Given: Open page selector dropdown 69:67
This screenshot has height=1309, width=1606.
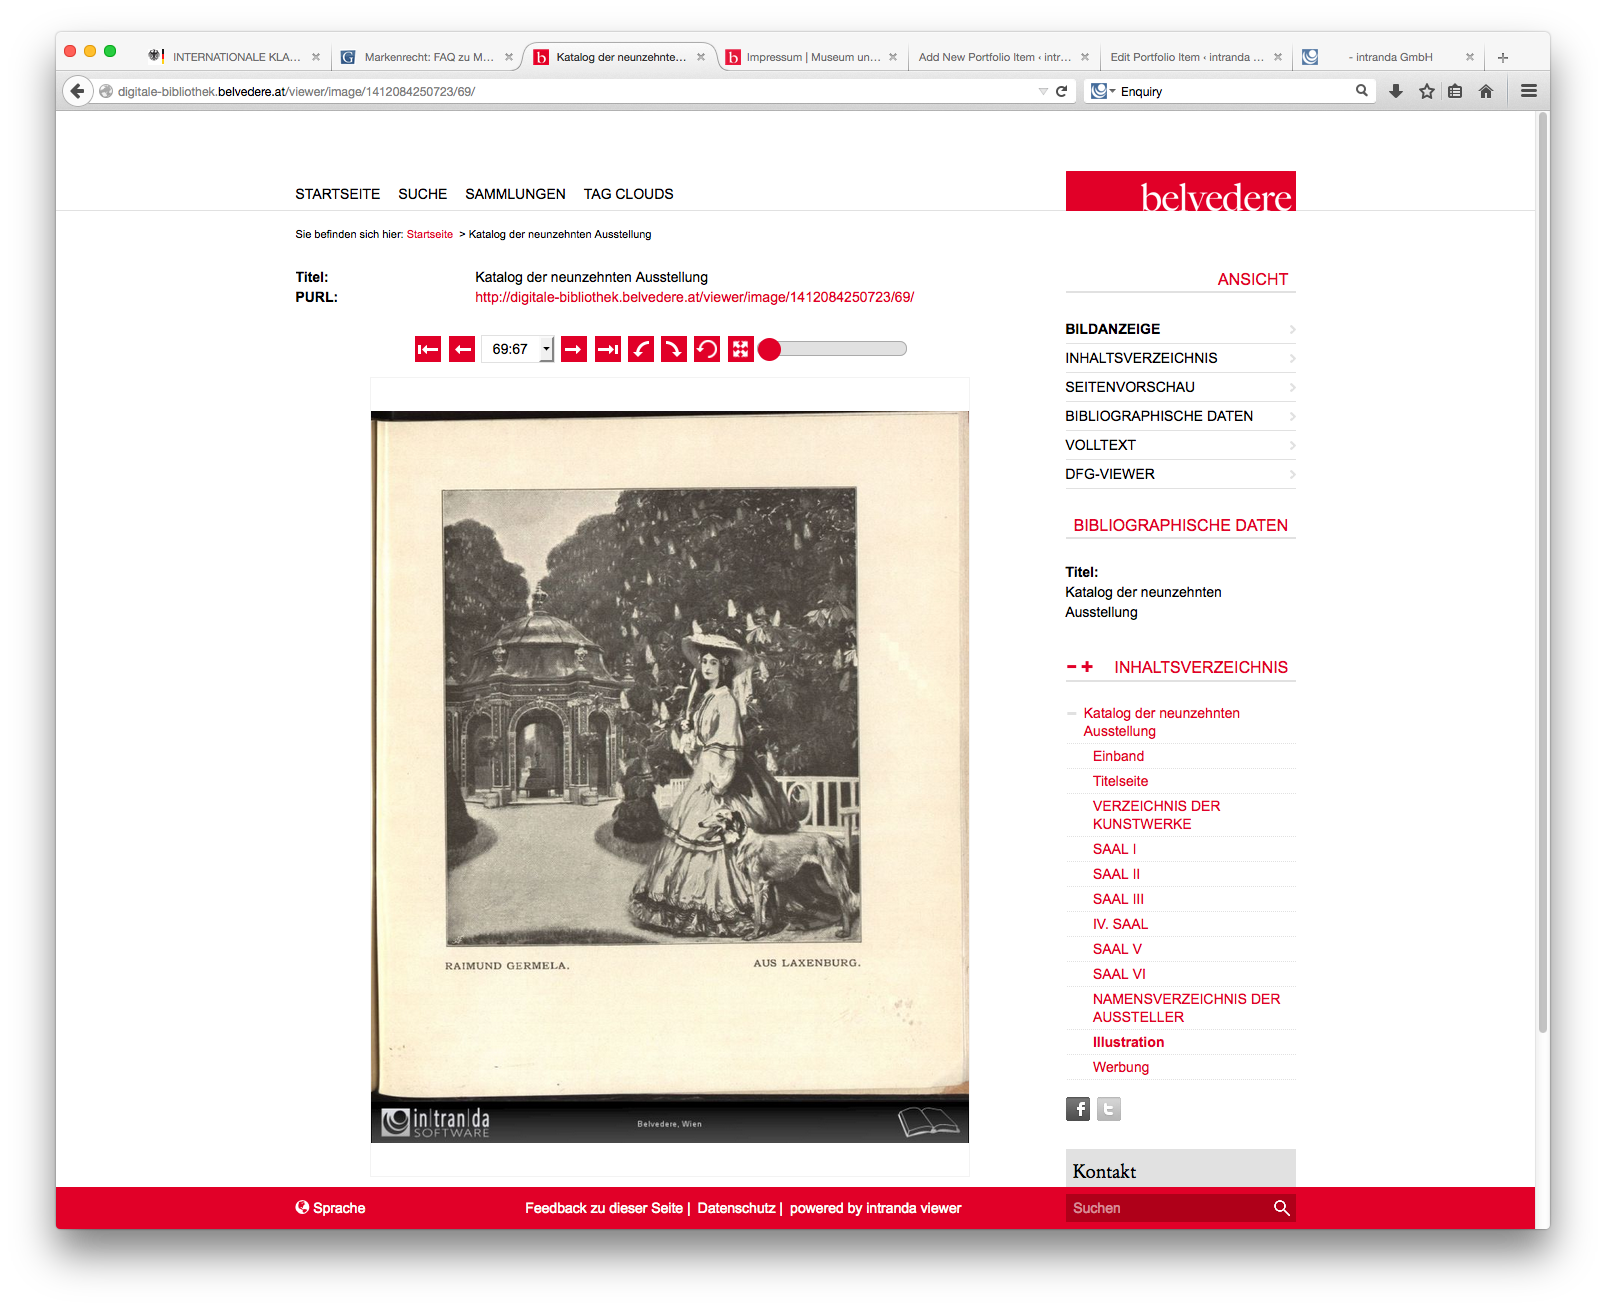Looking at the screenshot, I should pos(518,349).
